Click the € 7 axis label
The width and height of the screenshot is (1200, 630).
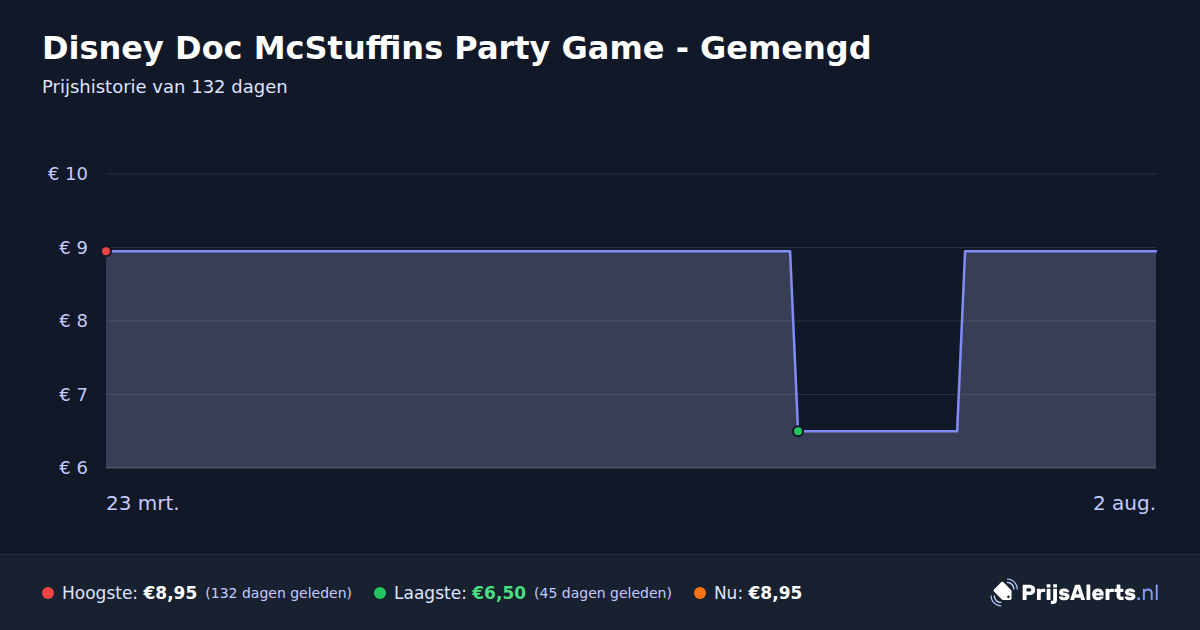73,395
